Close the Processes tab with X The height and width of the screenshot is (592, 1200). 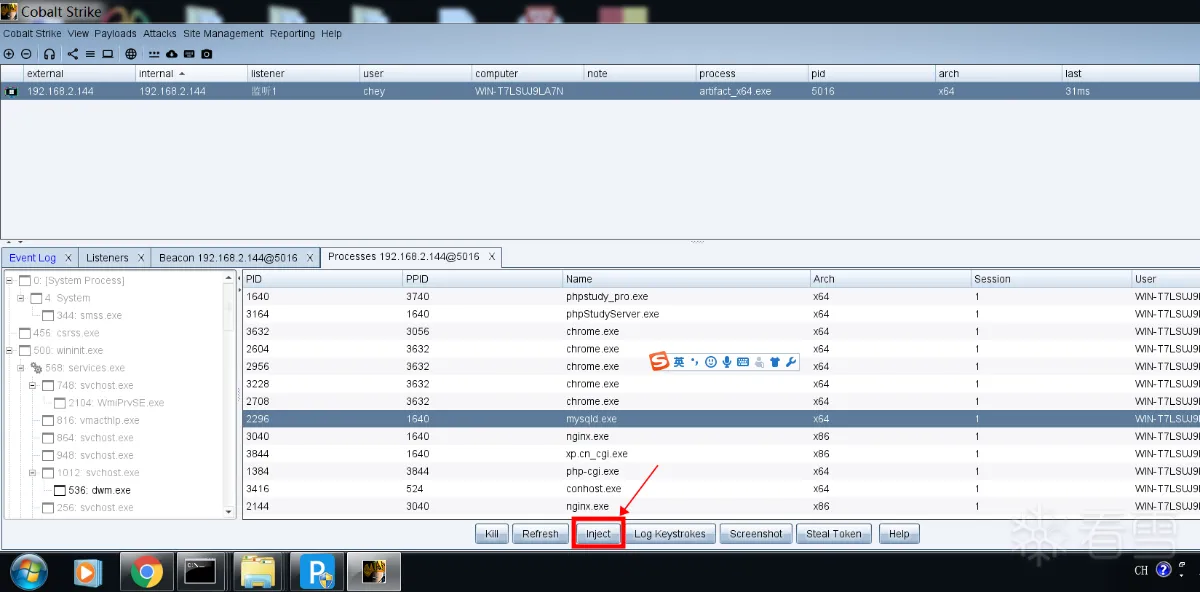[492, 257]
